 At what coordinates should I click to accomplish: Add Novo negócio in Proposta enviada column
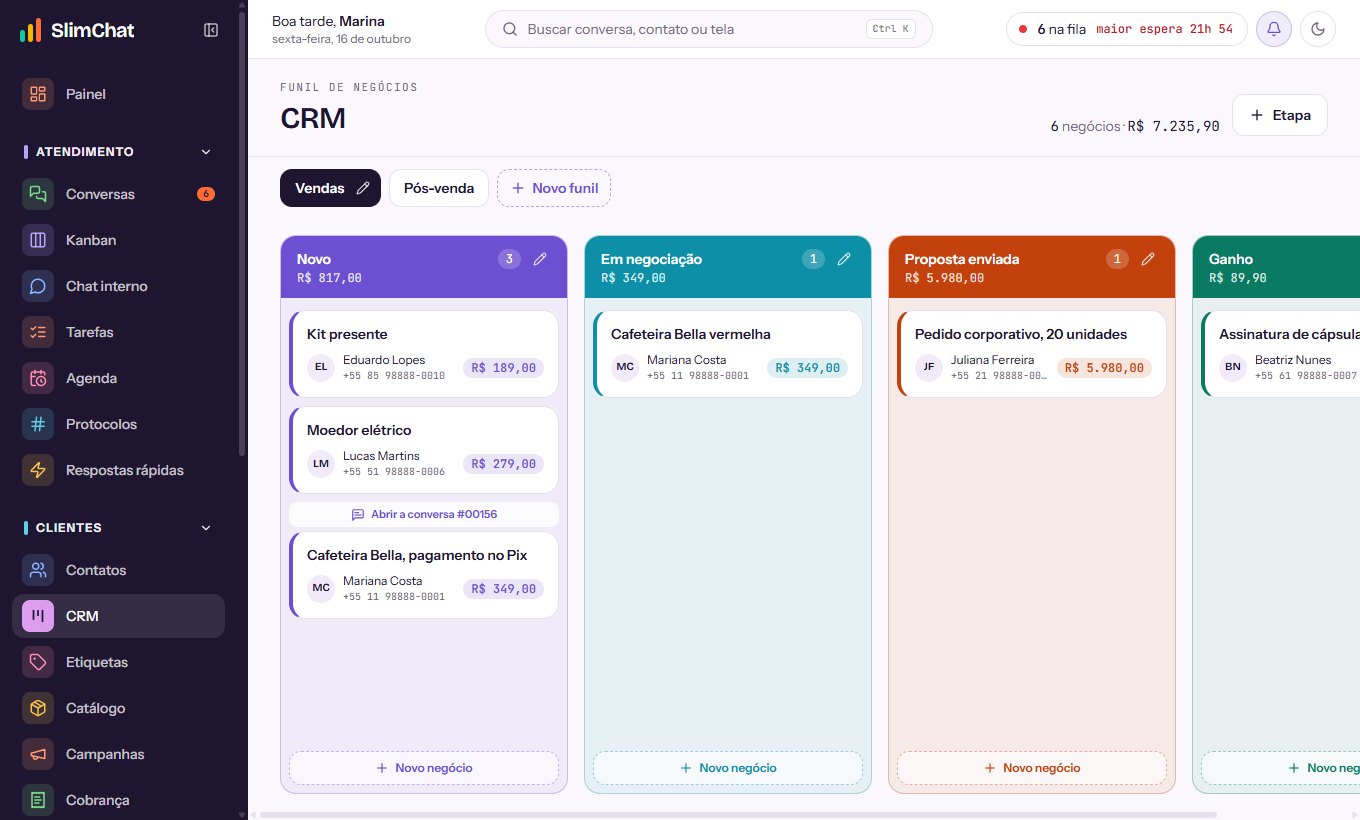tap(1032, 768)
